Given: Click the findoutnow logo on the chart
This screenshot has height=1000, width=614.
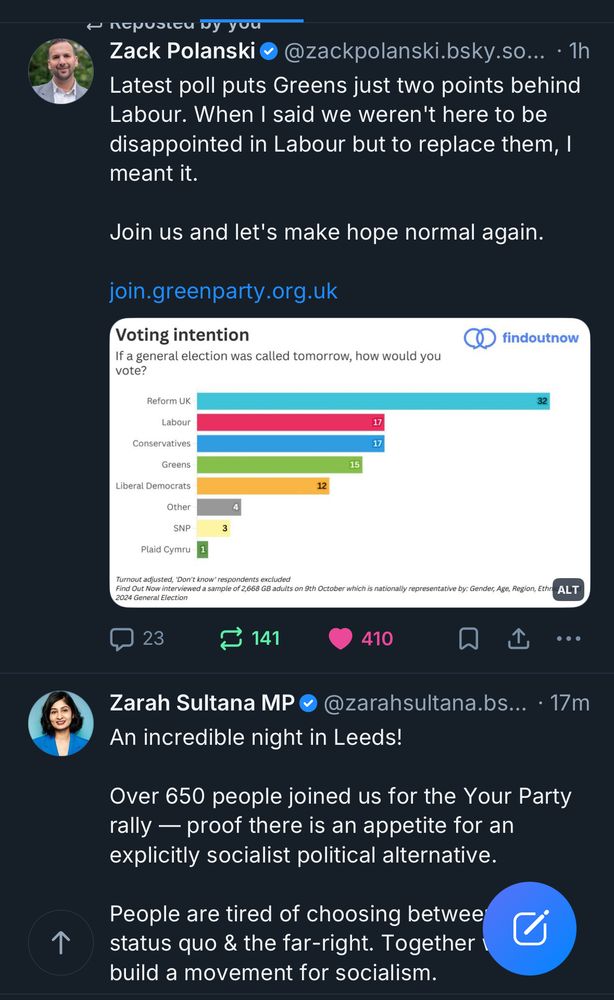Looking at the screenshot, I should pyautogui.click(x=523, y=339).
